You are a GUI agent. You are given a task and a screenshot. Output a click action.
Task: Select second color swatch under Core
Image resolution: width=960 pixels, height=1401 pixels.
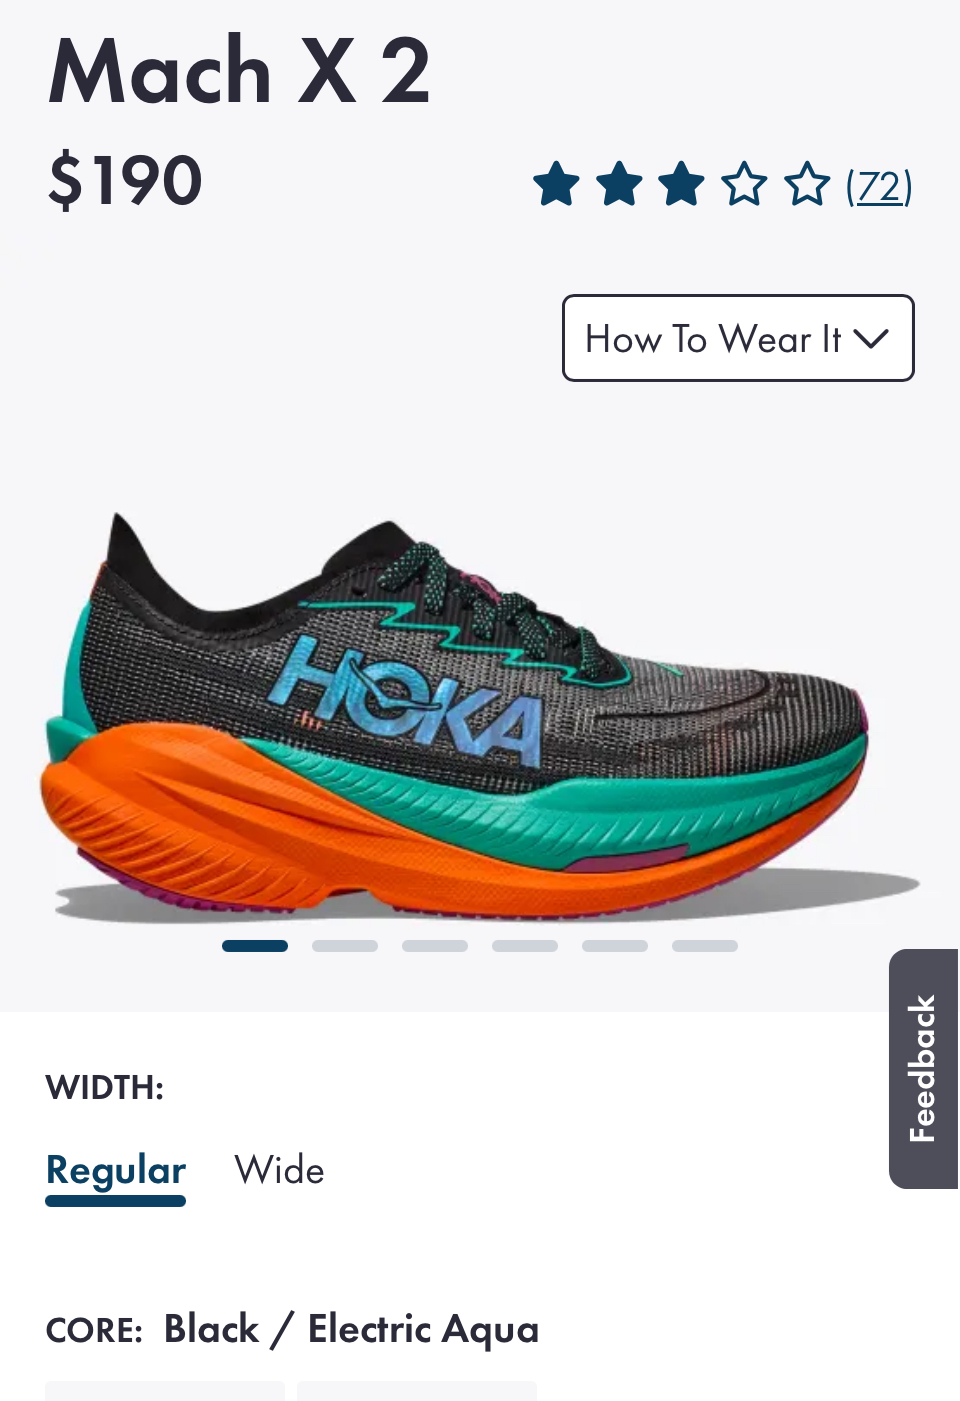417,1391
